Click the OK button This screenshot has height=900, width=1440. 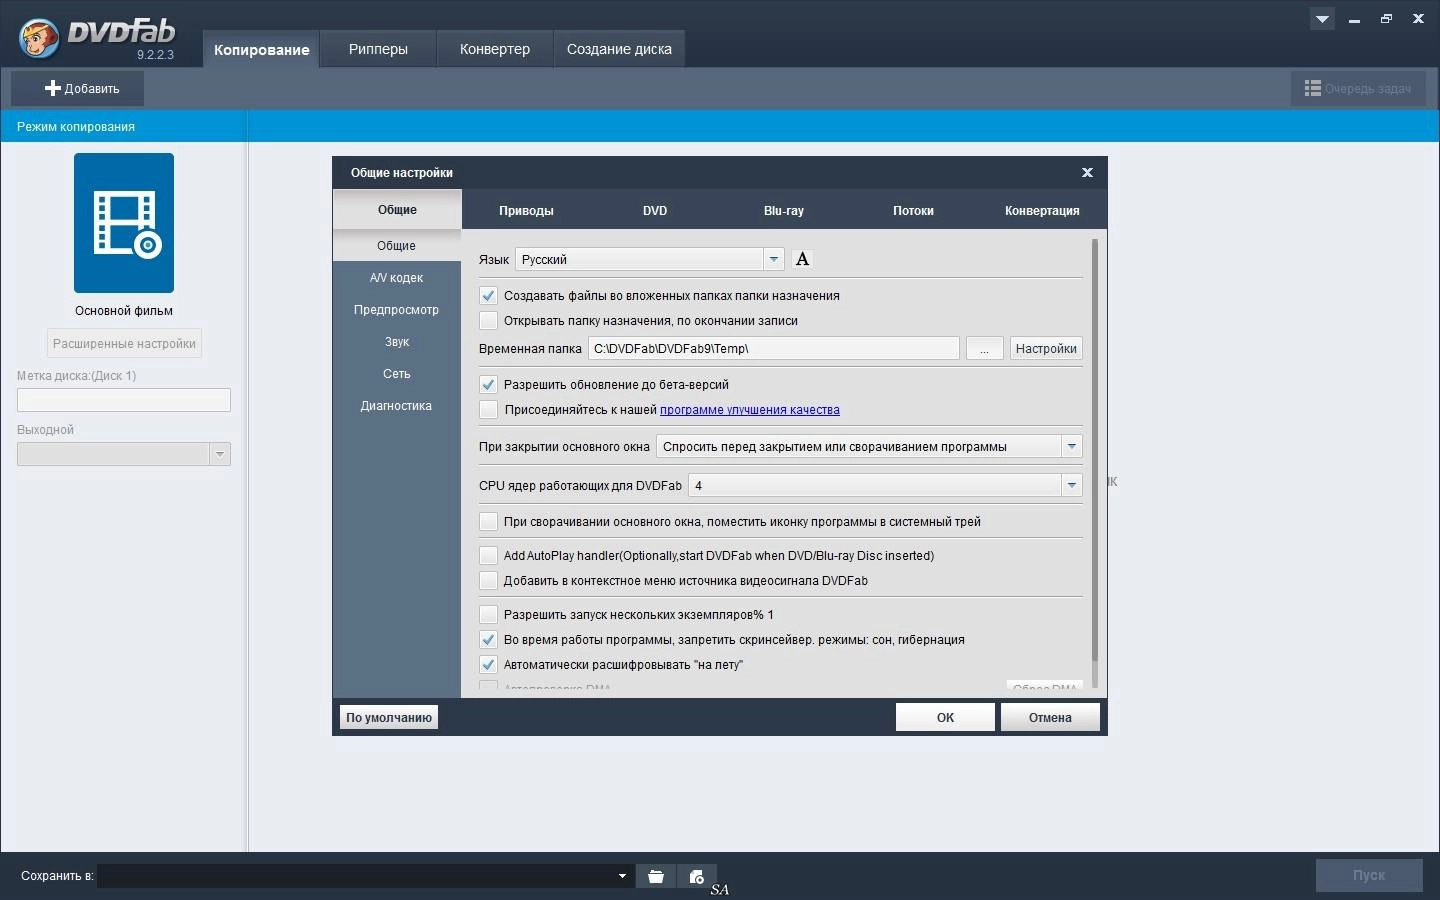click(945, 717)
